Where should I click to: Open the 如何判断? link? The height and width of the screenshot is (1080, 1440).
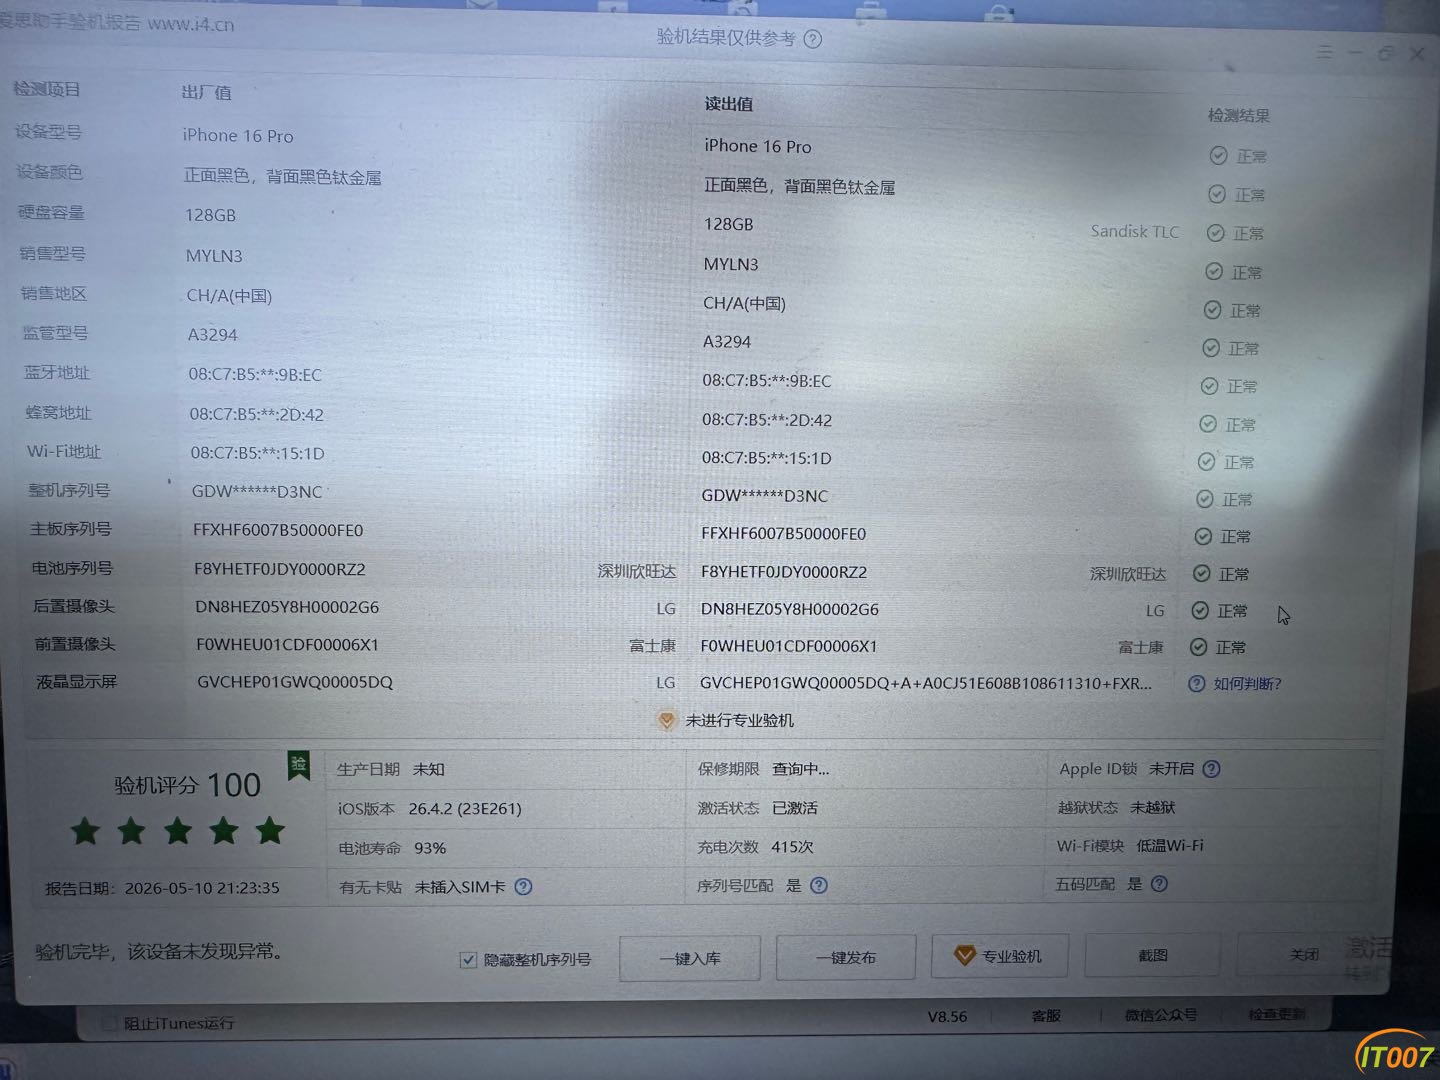pos(1247,684)
